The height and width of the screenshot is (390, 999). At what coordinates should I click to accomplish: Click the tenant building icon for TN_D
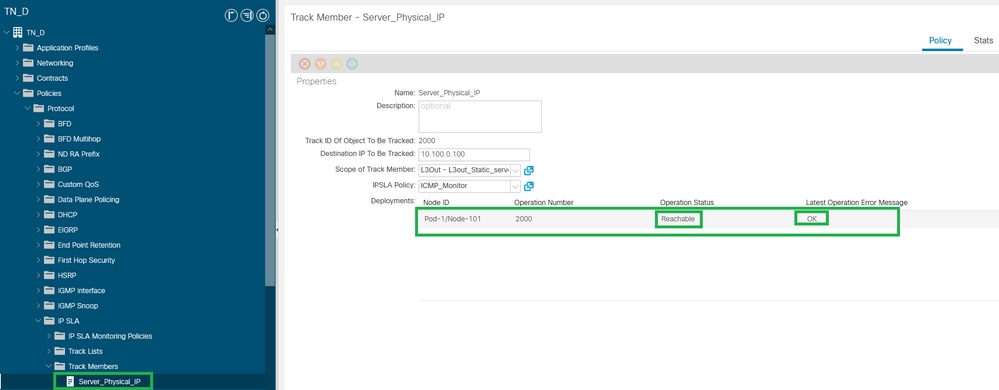click(x=17, y=32)
